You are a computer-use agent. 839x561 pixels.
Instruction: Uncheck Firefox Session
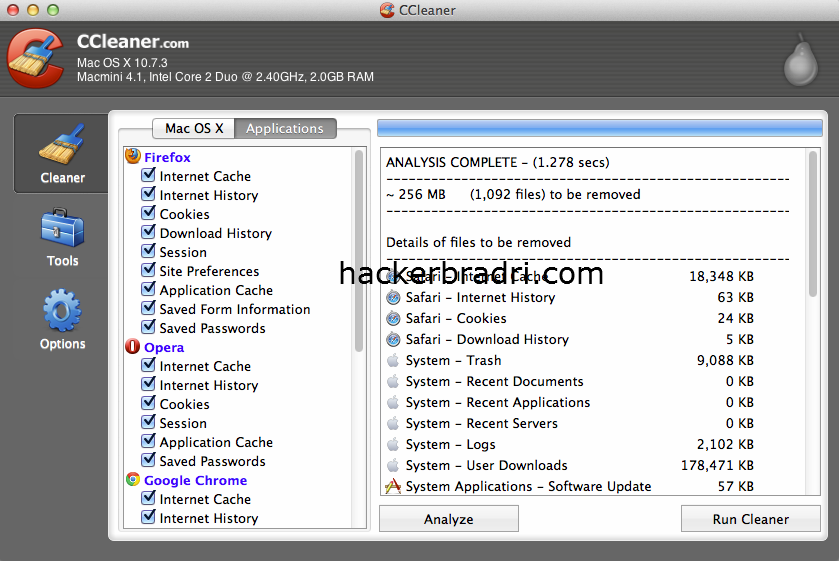[x=148, y=251]
